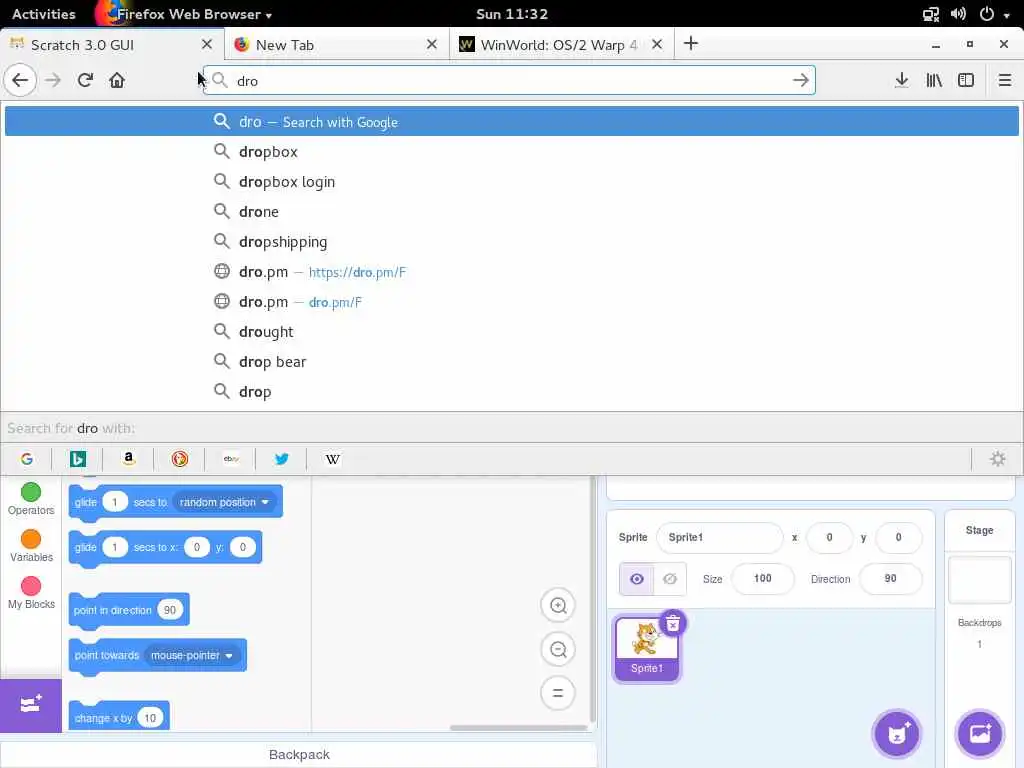Choose the 'drone' suggestion
Image resolution: width=1024 pixels, height=768 pixels.
[511, 212]
